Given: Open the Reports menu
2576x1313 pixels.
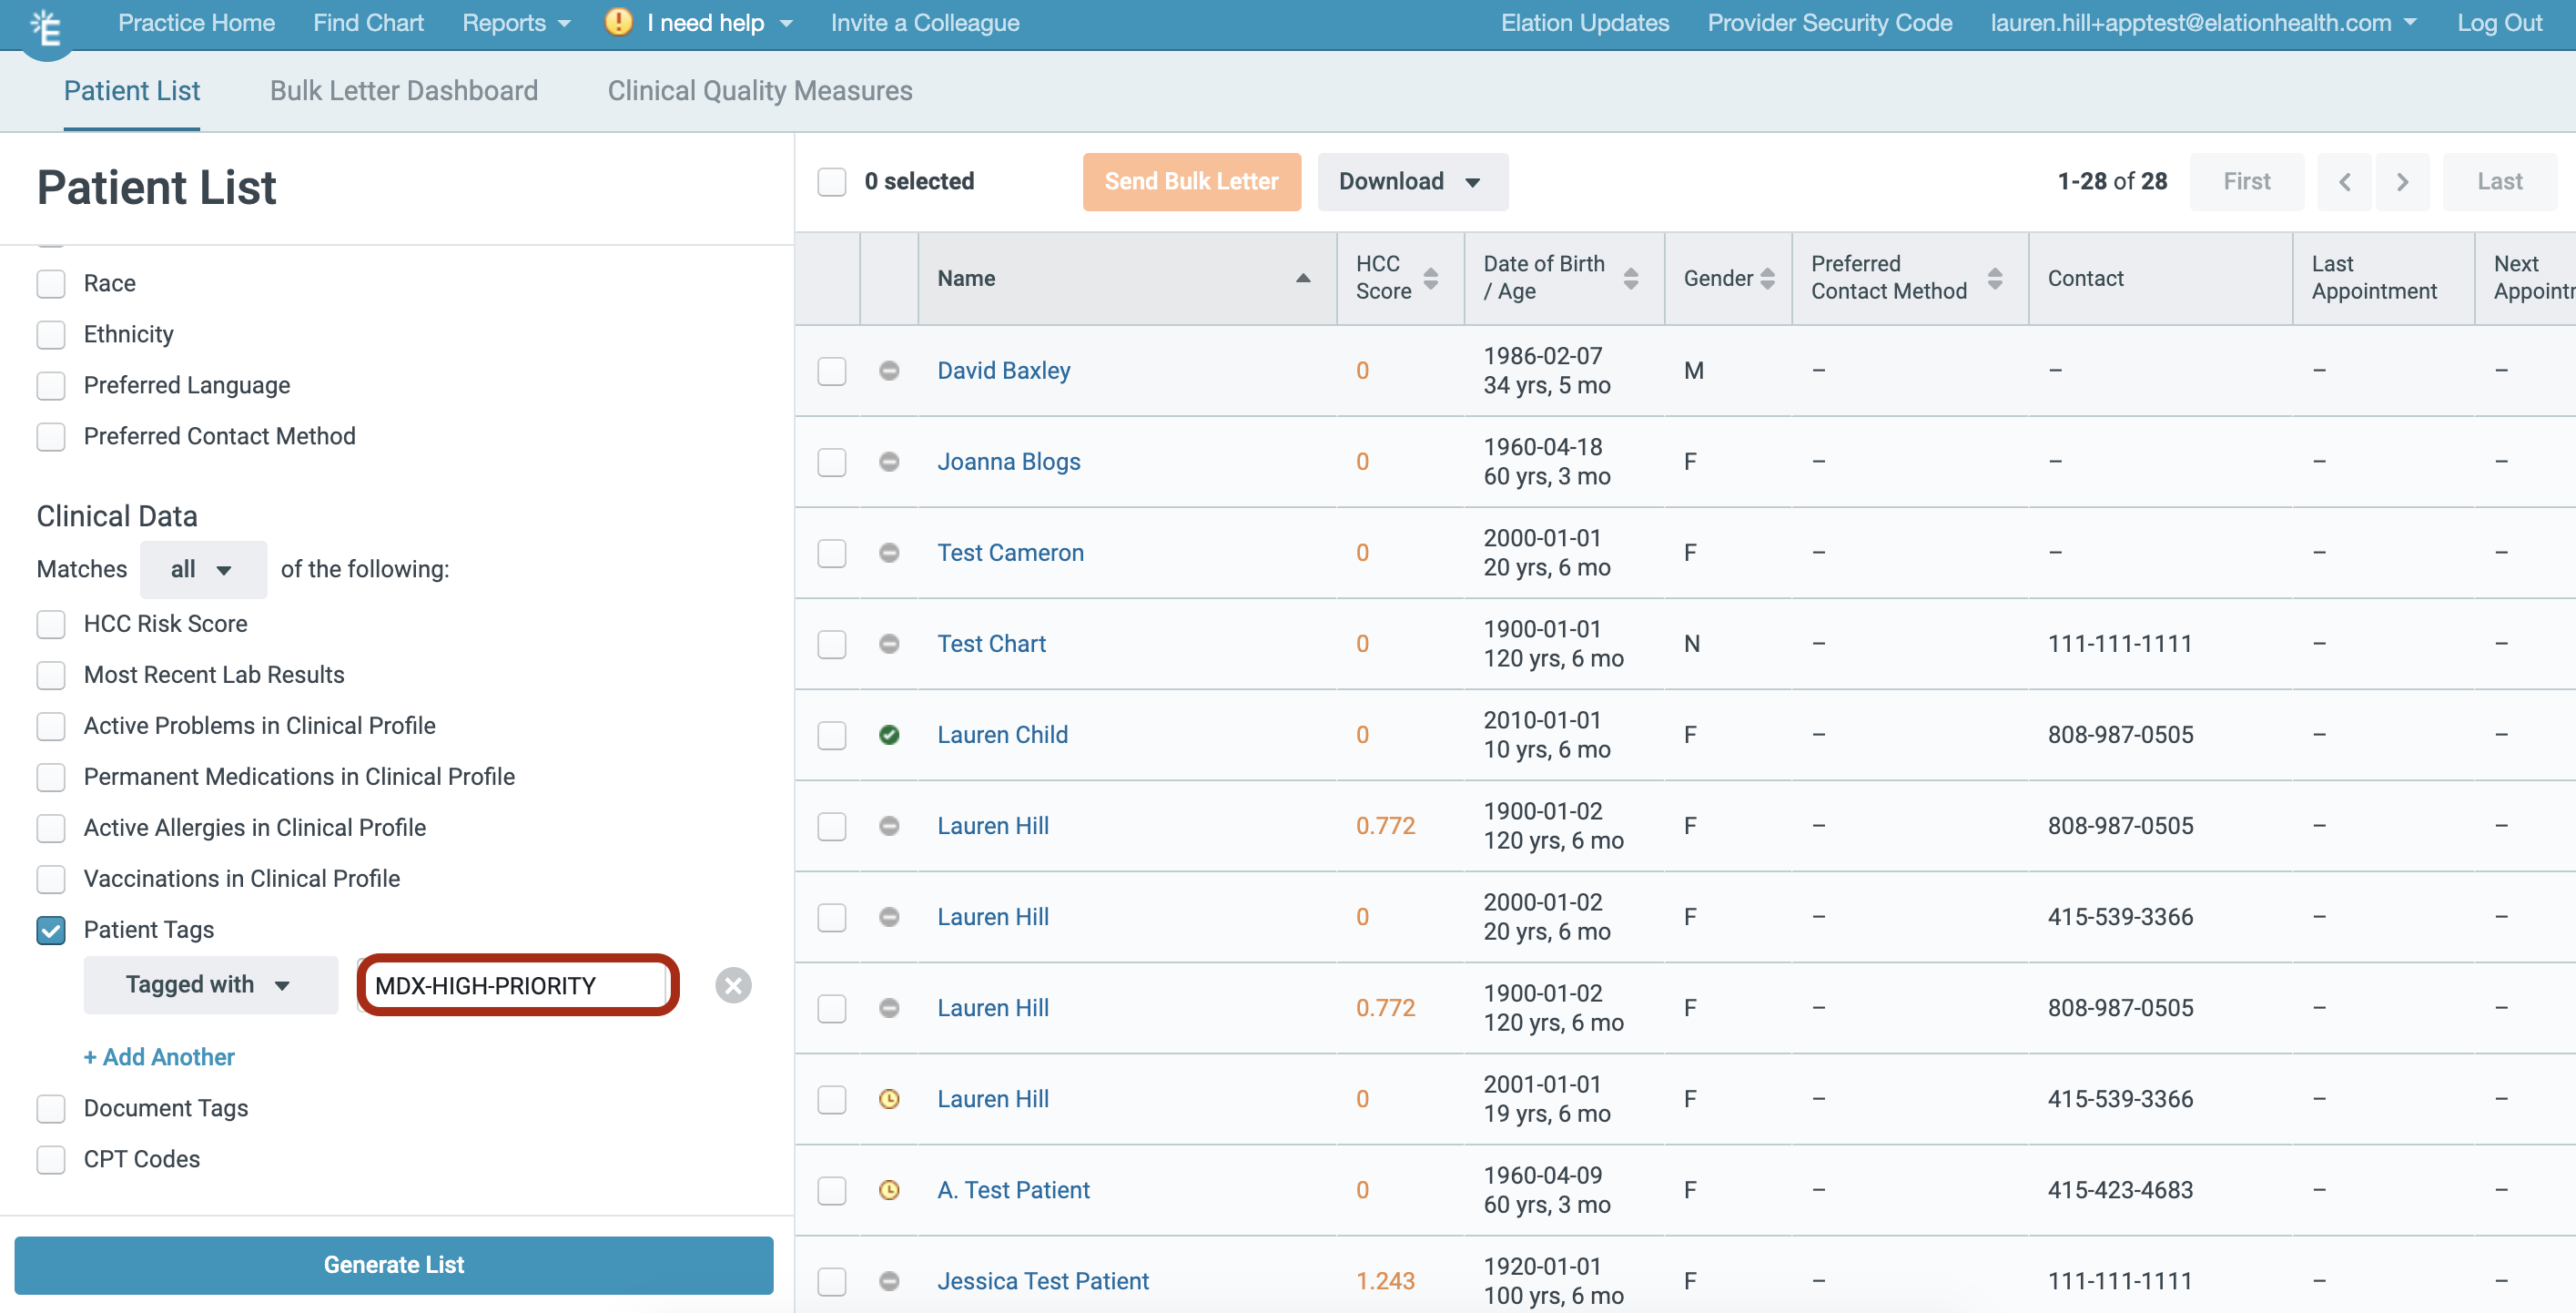Looking at the screenshot, I should point(515,23).
